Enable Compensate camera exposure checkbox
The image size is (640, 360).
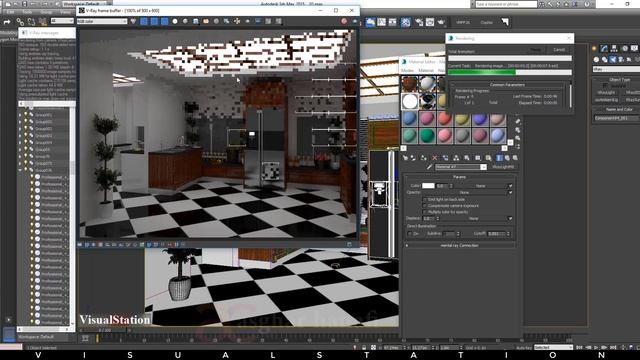pos(424,206)
